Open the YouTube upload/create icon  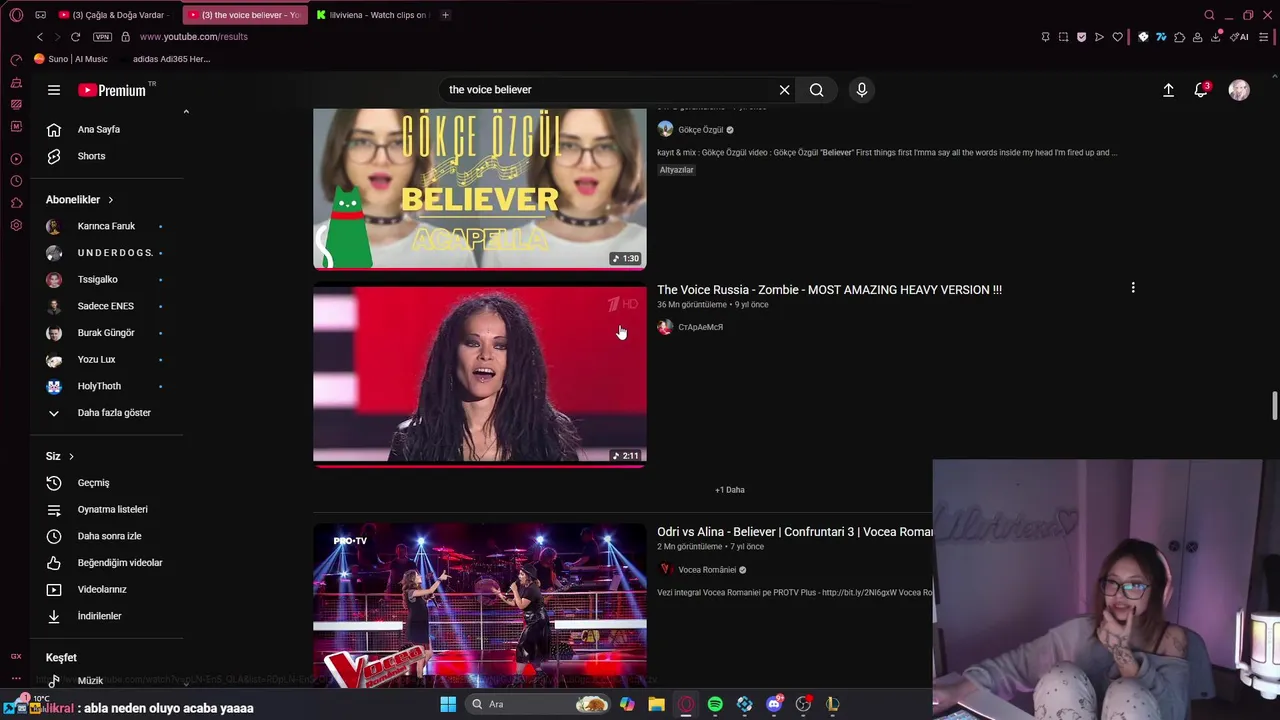[x=1168, y=90]
